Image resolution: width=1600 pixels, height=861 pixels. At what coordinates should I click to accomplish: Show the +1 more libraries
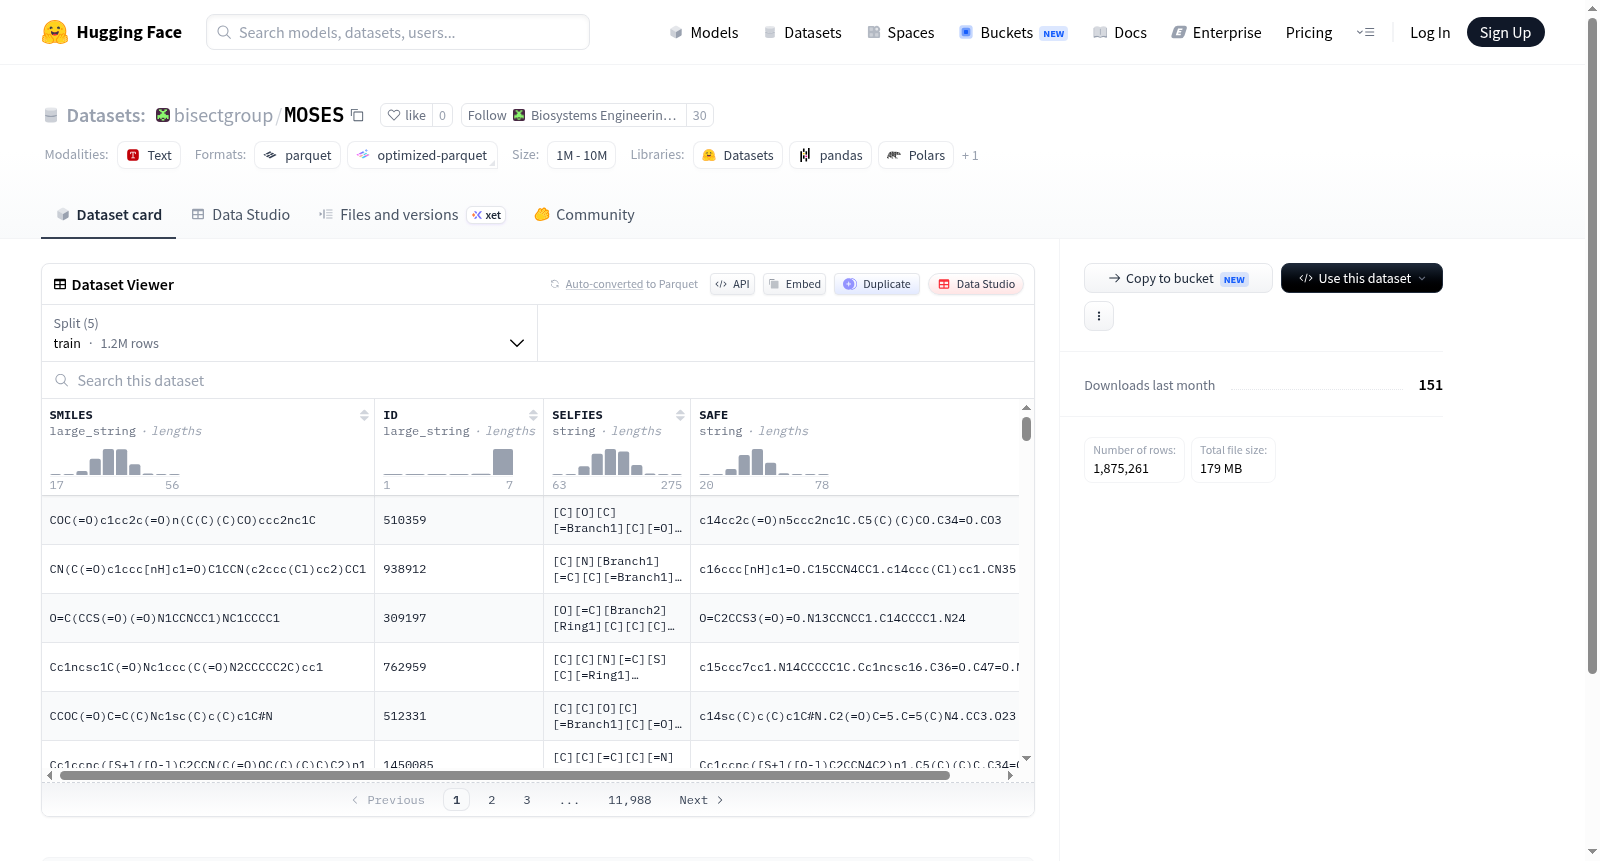970,155
